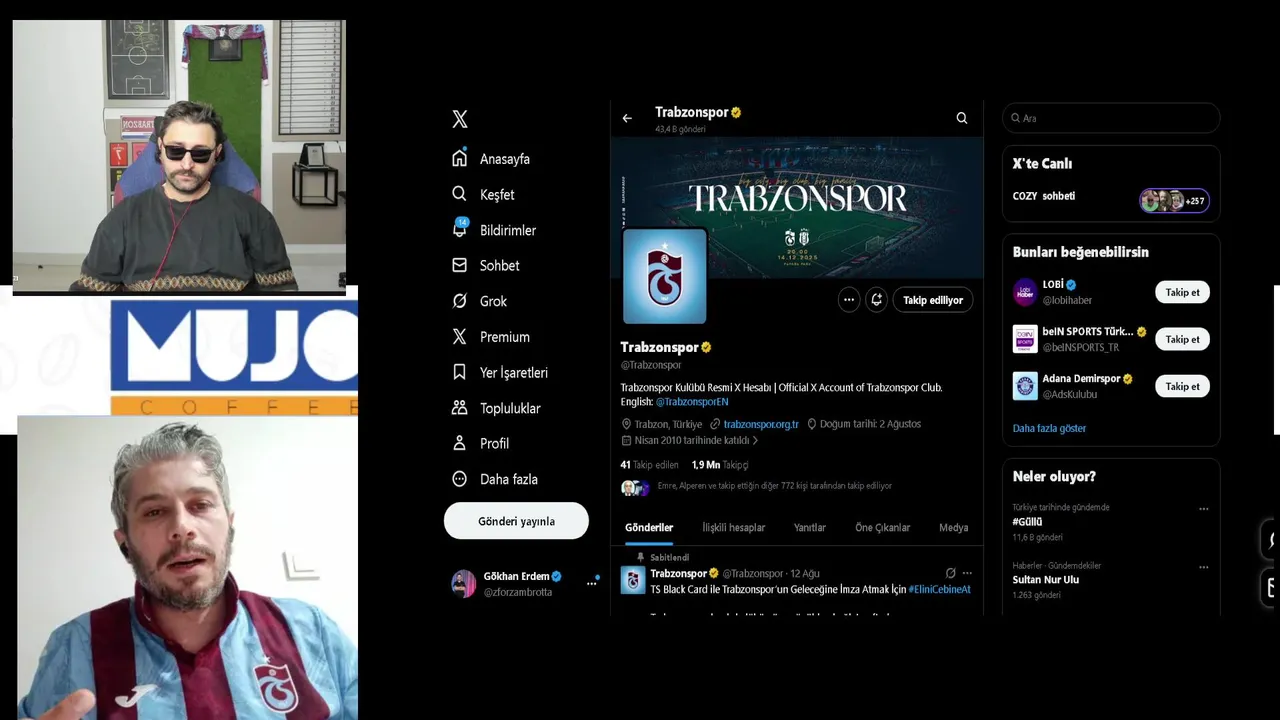
Task: Open followers-you-know list text
Action: click(775, 486)
